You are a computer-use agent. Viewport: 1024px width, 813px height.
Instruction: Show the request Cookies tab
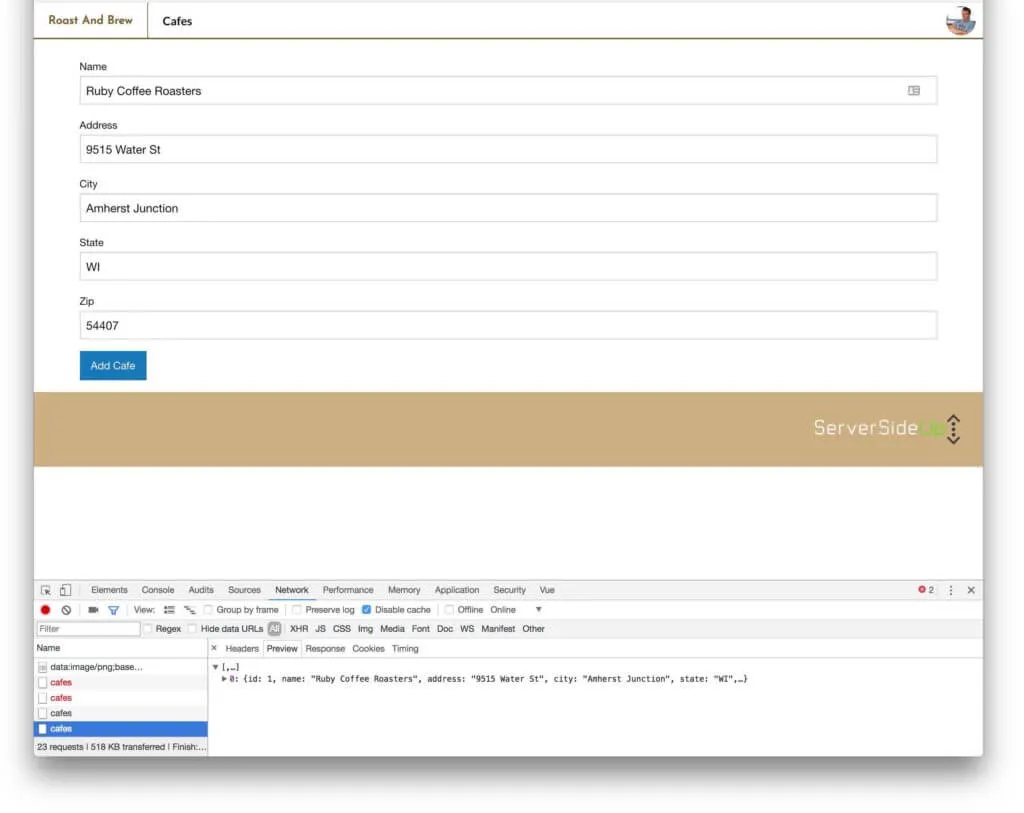coord(368,648)
